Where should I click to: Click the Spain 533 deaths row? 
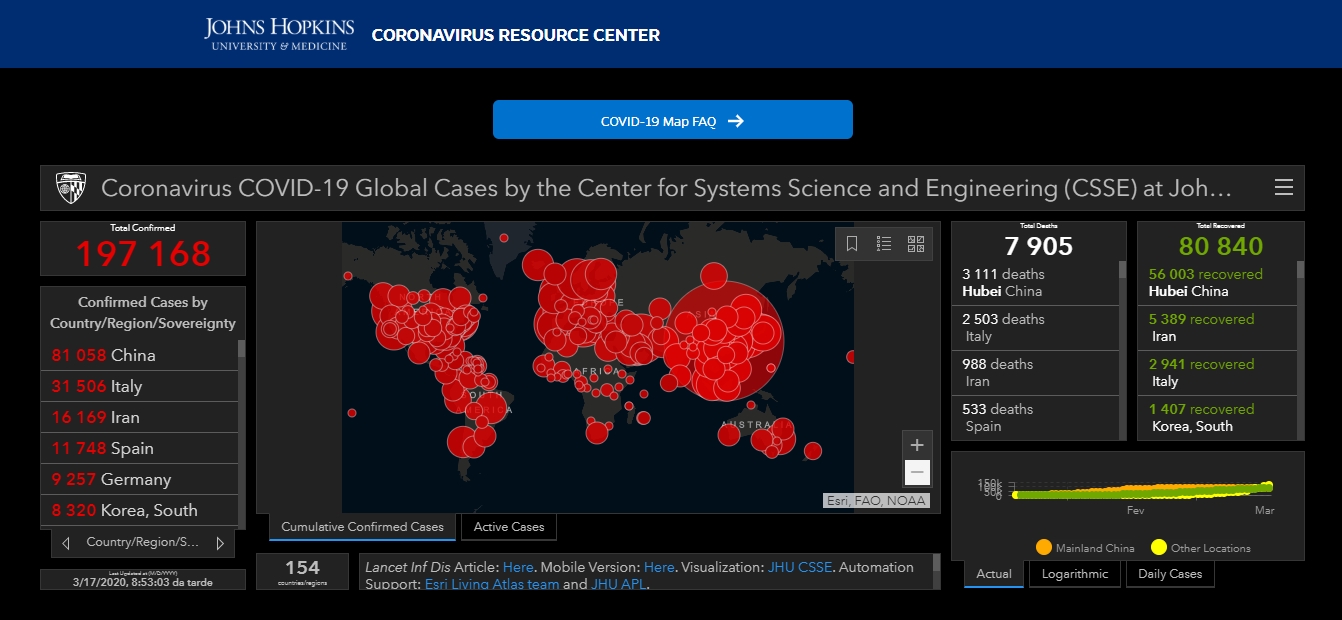tap(1034, 418)
